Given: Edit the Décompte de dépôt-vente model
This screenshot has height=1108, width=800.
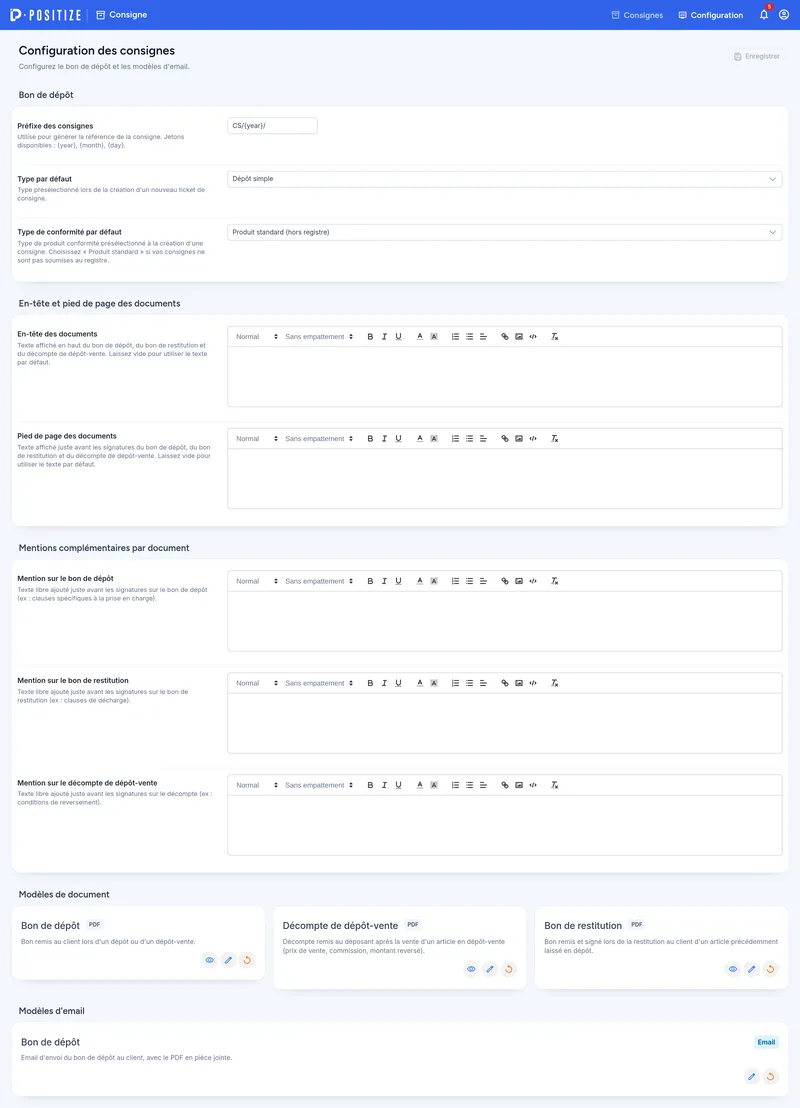Looking at the screenshot, I should (490, 969).
